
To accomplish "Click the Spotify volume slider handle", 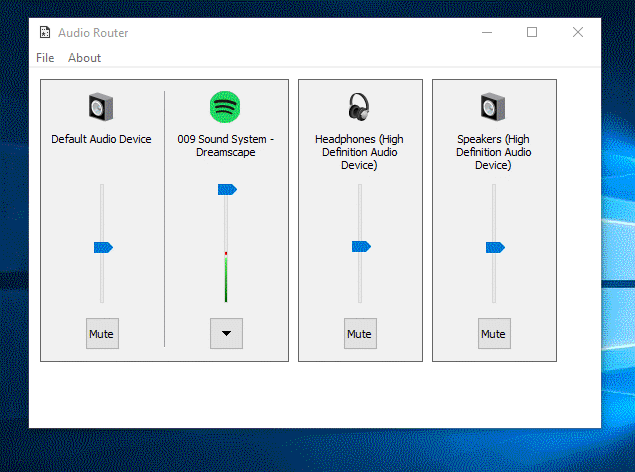I will pos(227,189).
